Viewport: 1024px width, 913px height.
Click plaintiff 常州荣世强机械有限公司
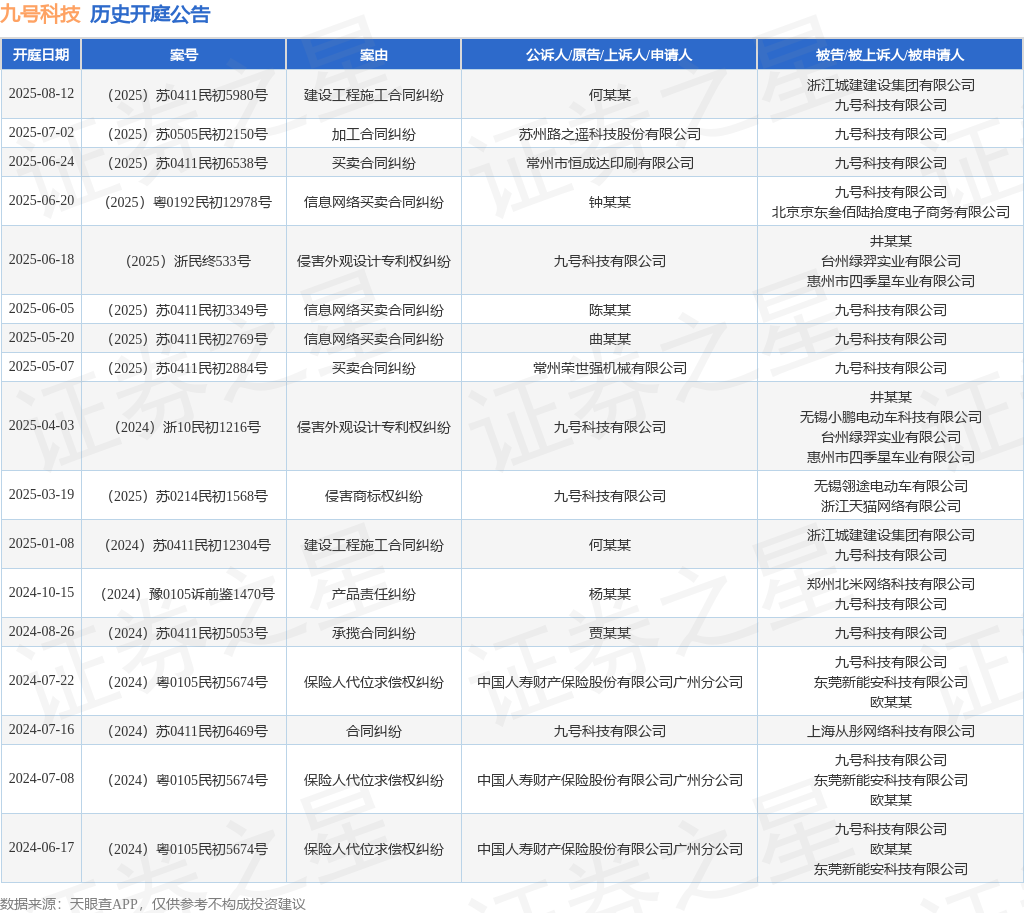[609, 368]
